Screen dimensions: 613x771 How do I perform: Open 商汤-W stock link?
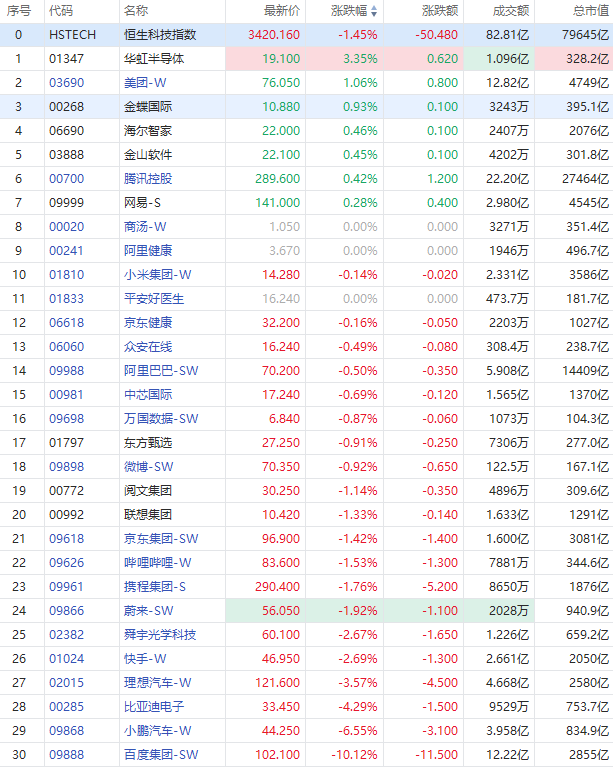click(145, 227)
